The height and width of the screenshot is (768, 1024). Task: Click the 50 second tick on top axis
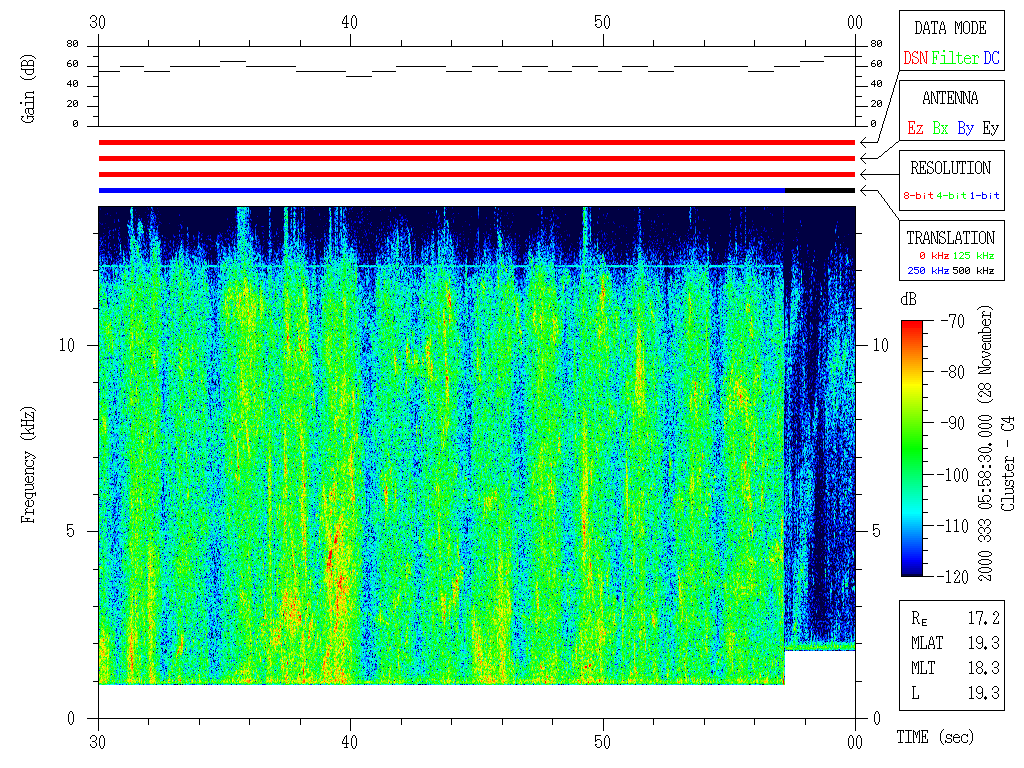603,22
